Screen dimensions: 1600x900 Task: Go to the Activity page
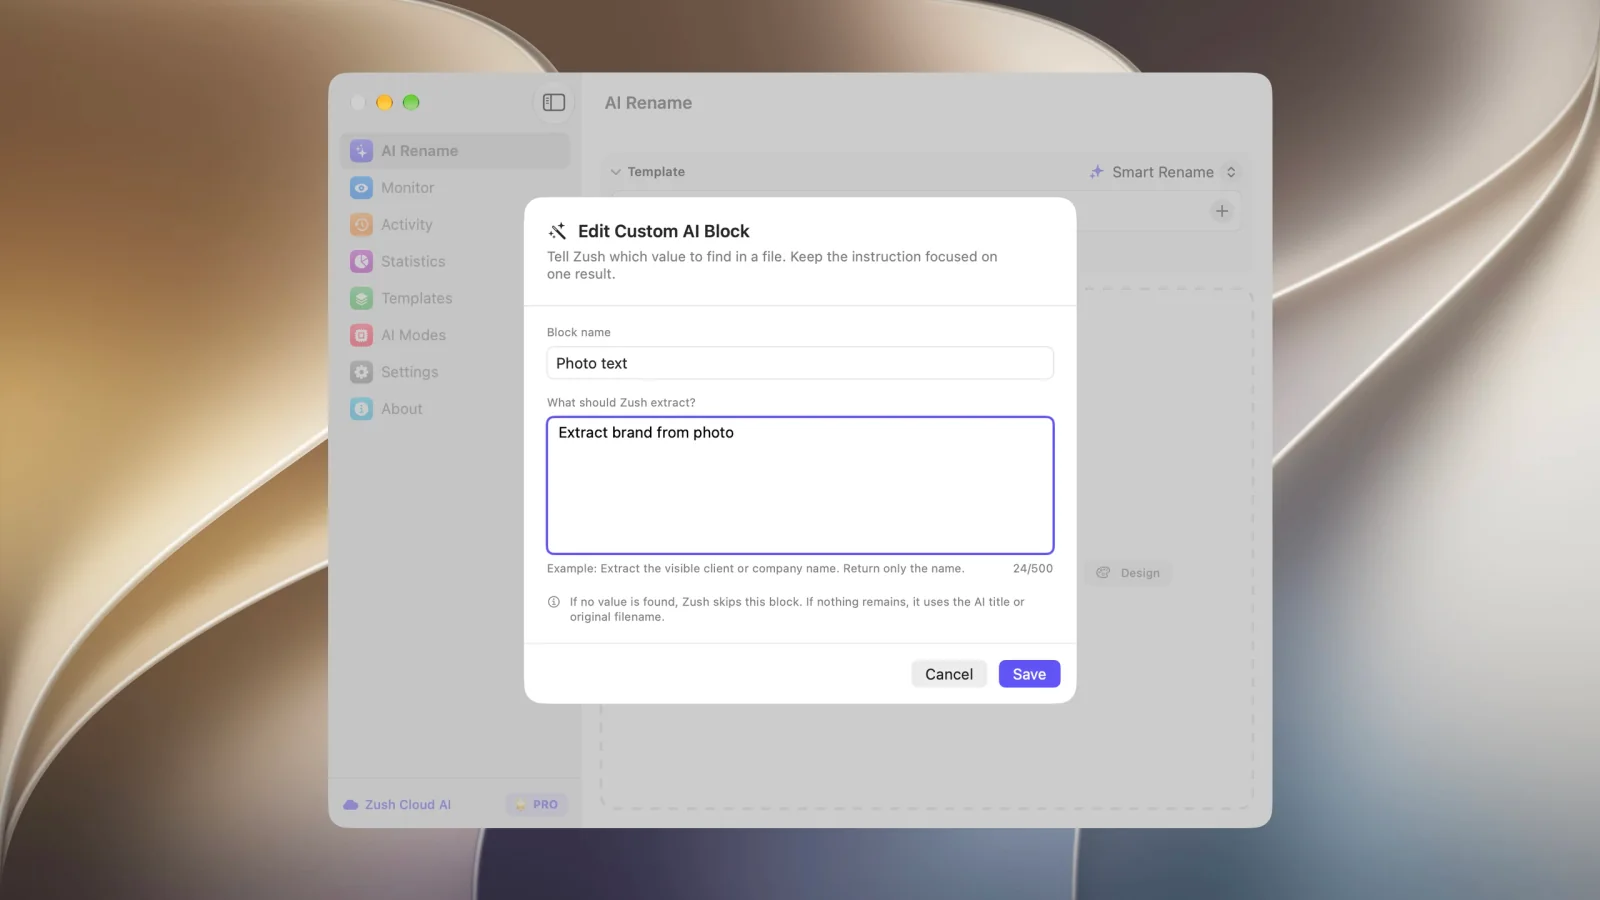click(x=456, y=225)
